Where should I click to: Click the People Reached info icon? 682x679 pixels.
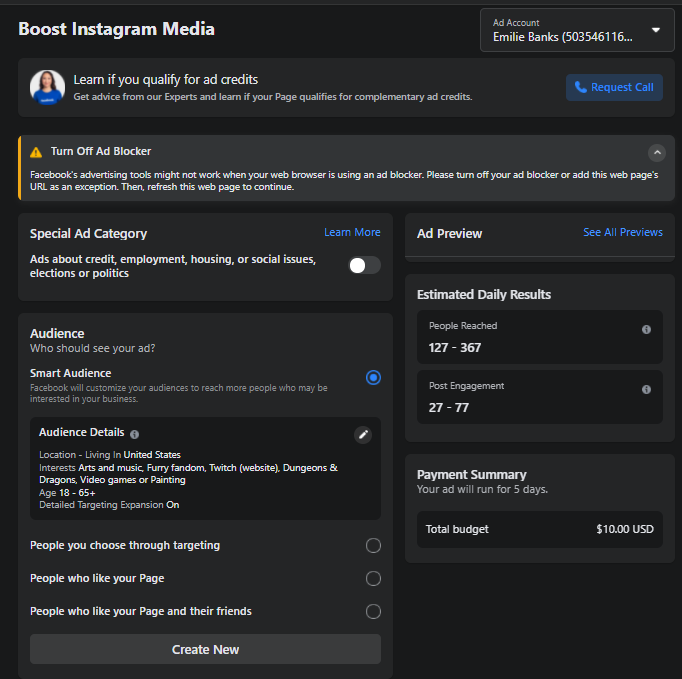coord(646,329)
